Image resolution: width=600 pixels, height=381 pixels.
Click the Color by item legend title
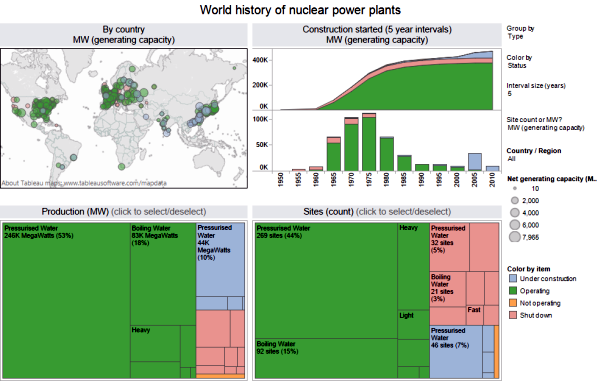point(528,269)
